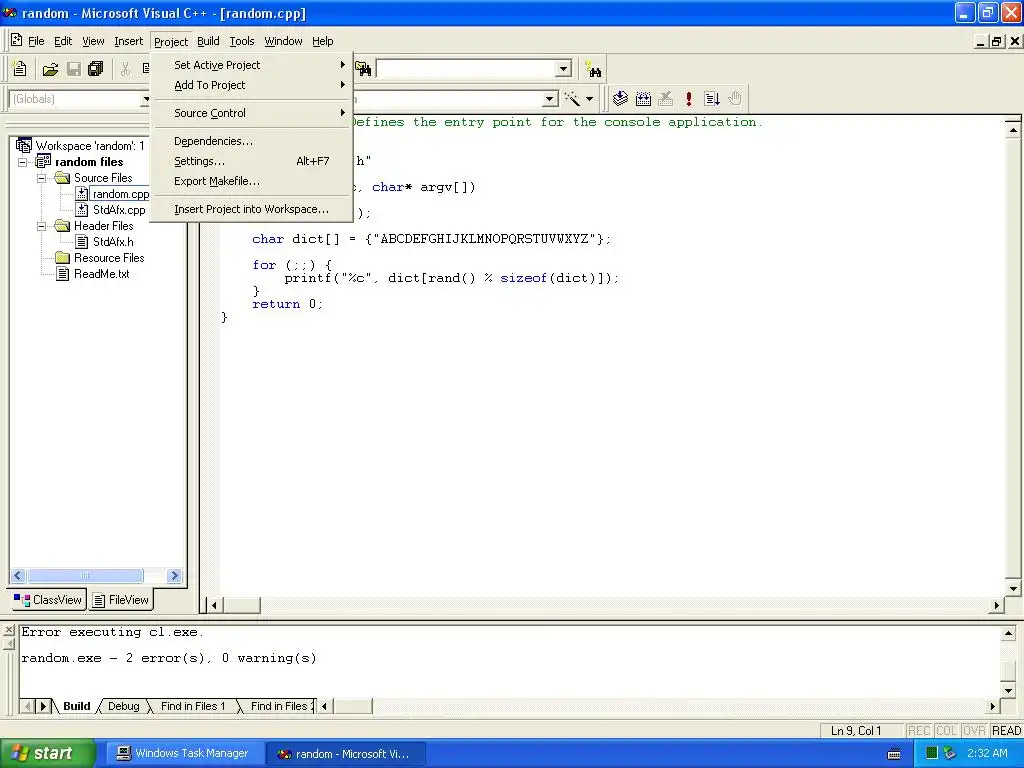Click the Stop Build icon
1024x768 pixels.
(665, 99)
